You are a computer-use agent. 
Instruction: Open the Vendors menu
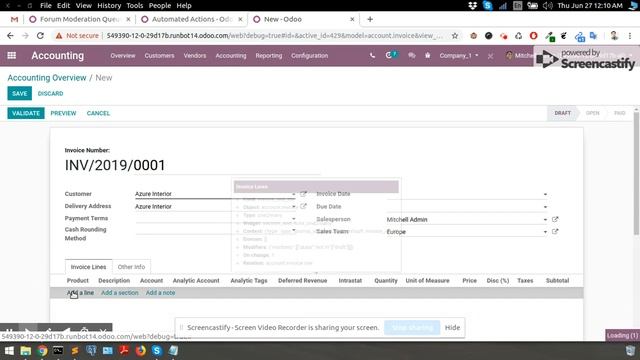(195, 56)
